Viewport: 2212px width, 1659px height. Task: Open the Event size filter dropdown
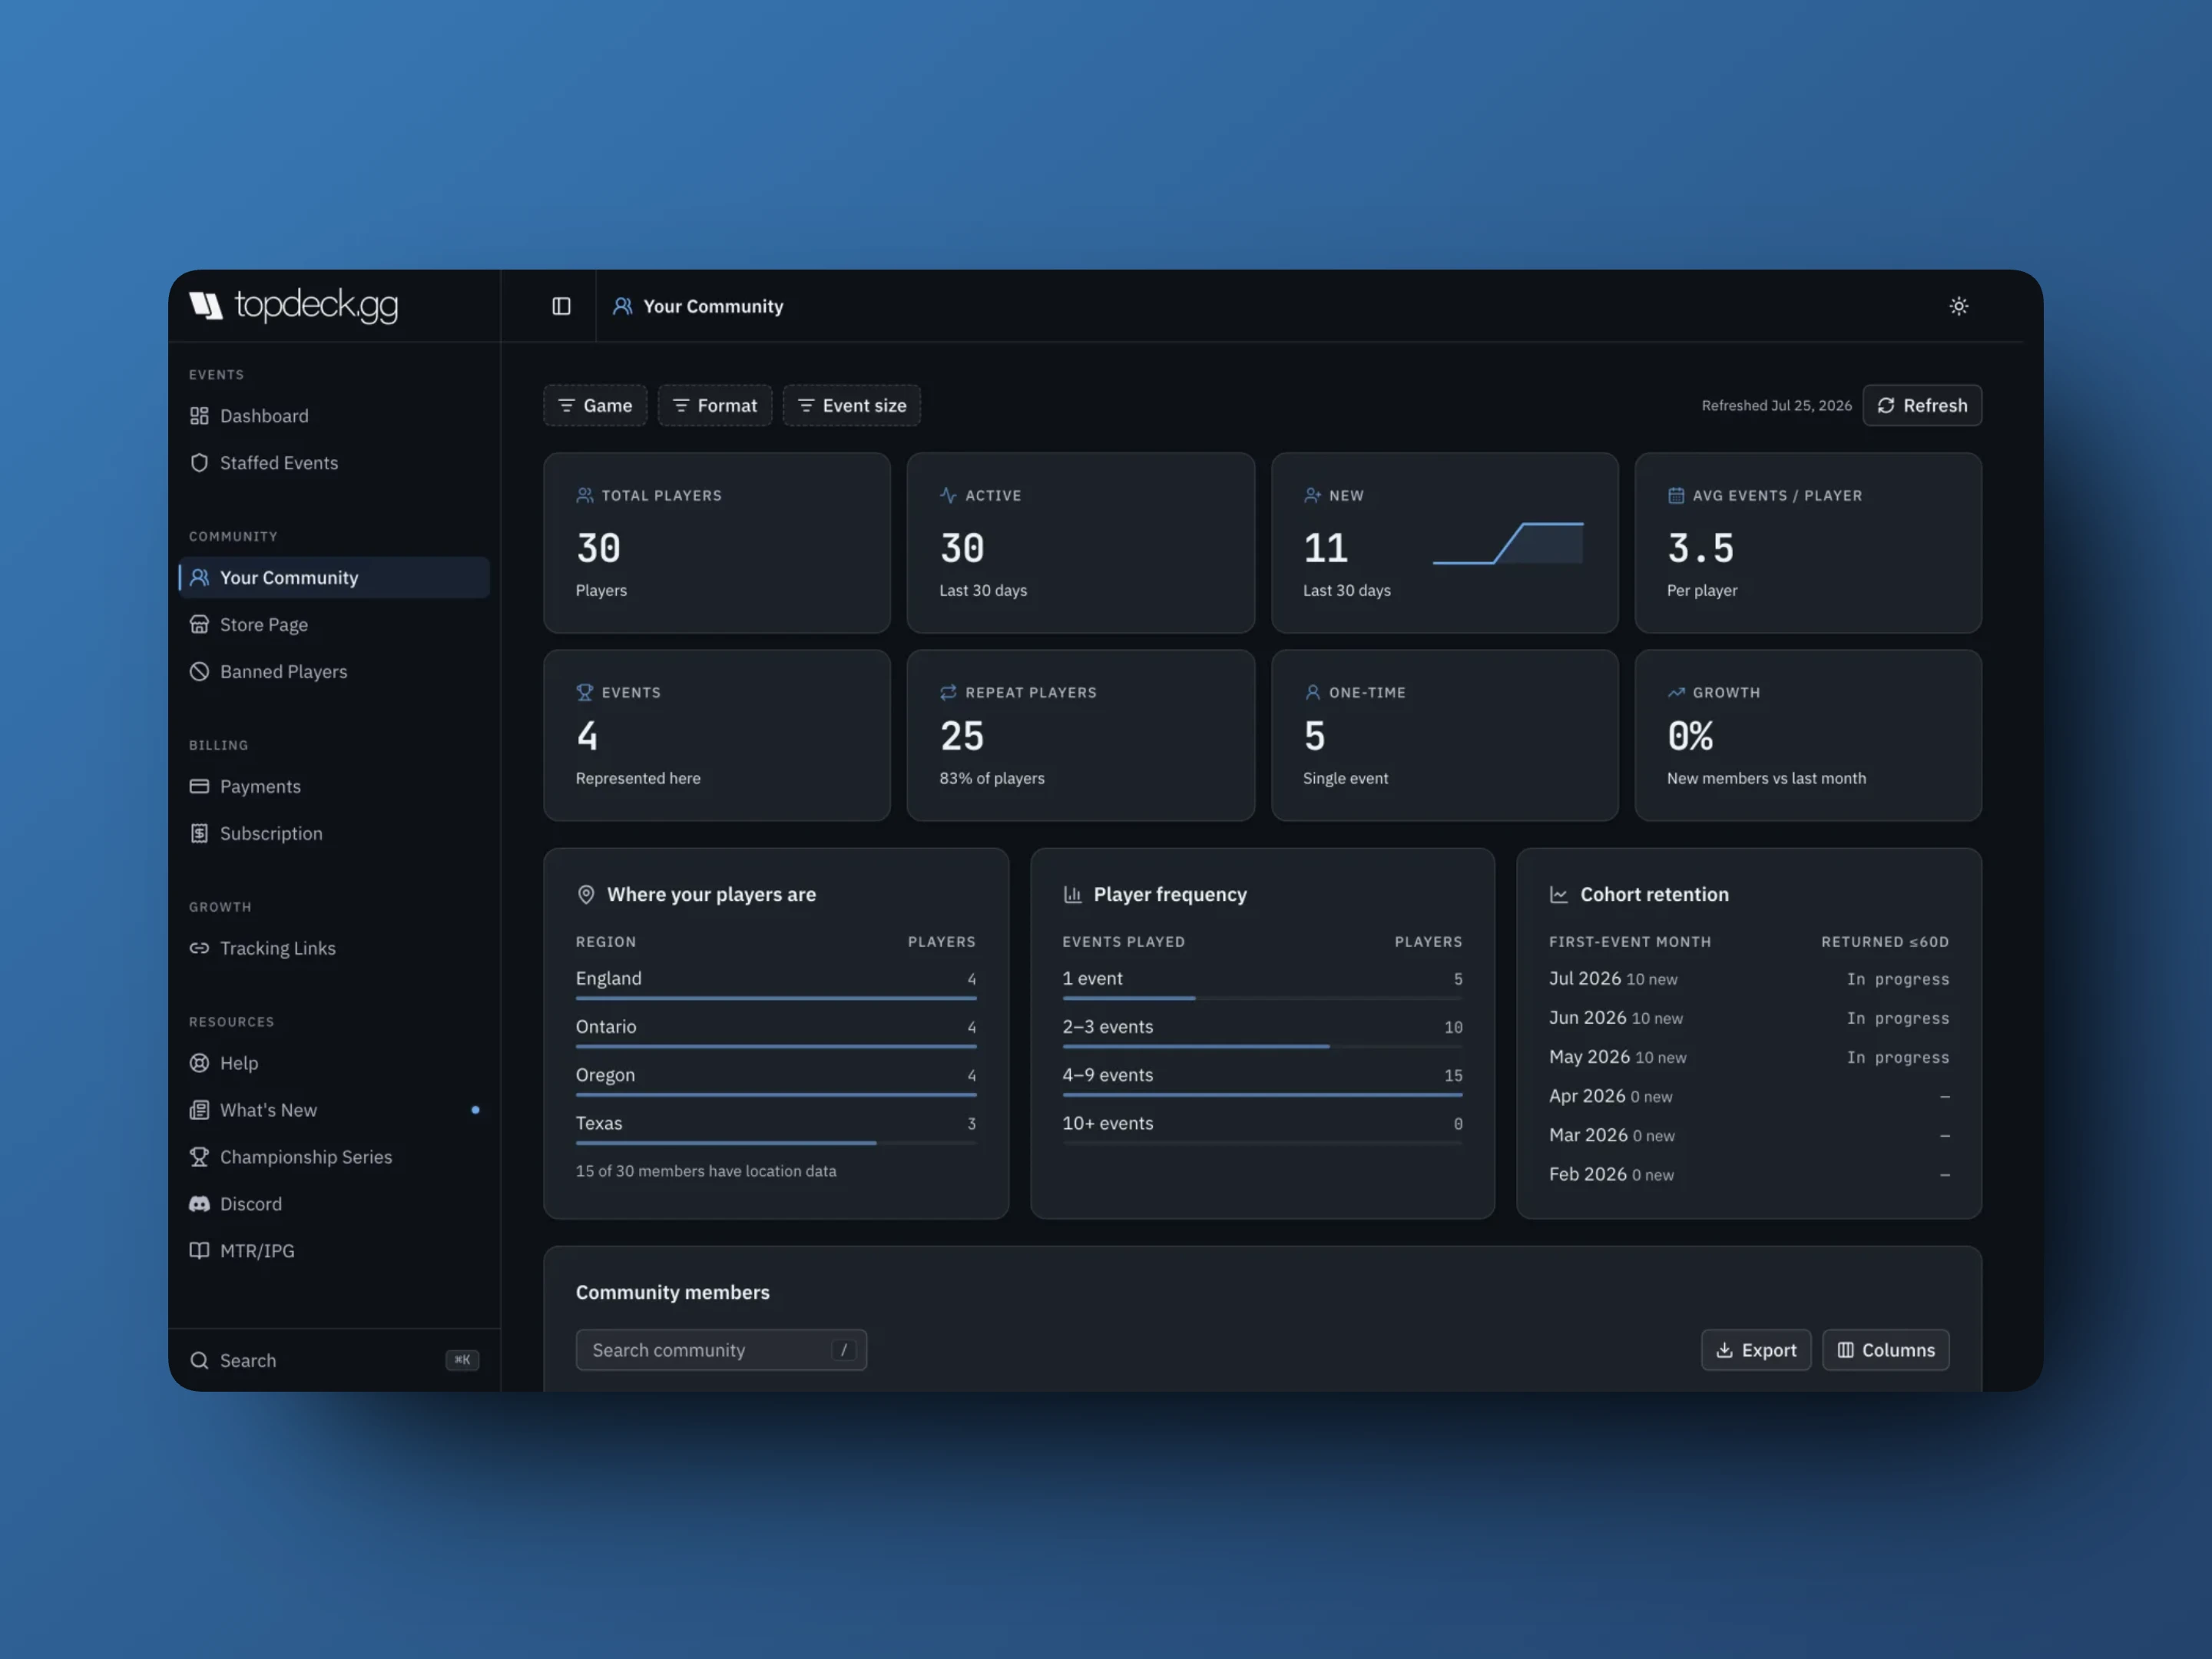pos(852,405)
